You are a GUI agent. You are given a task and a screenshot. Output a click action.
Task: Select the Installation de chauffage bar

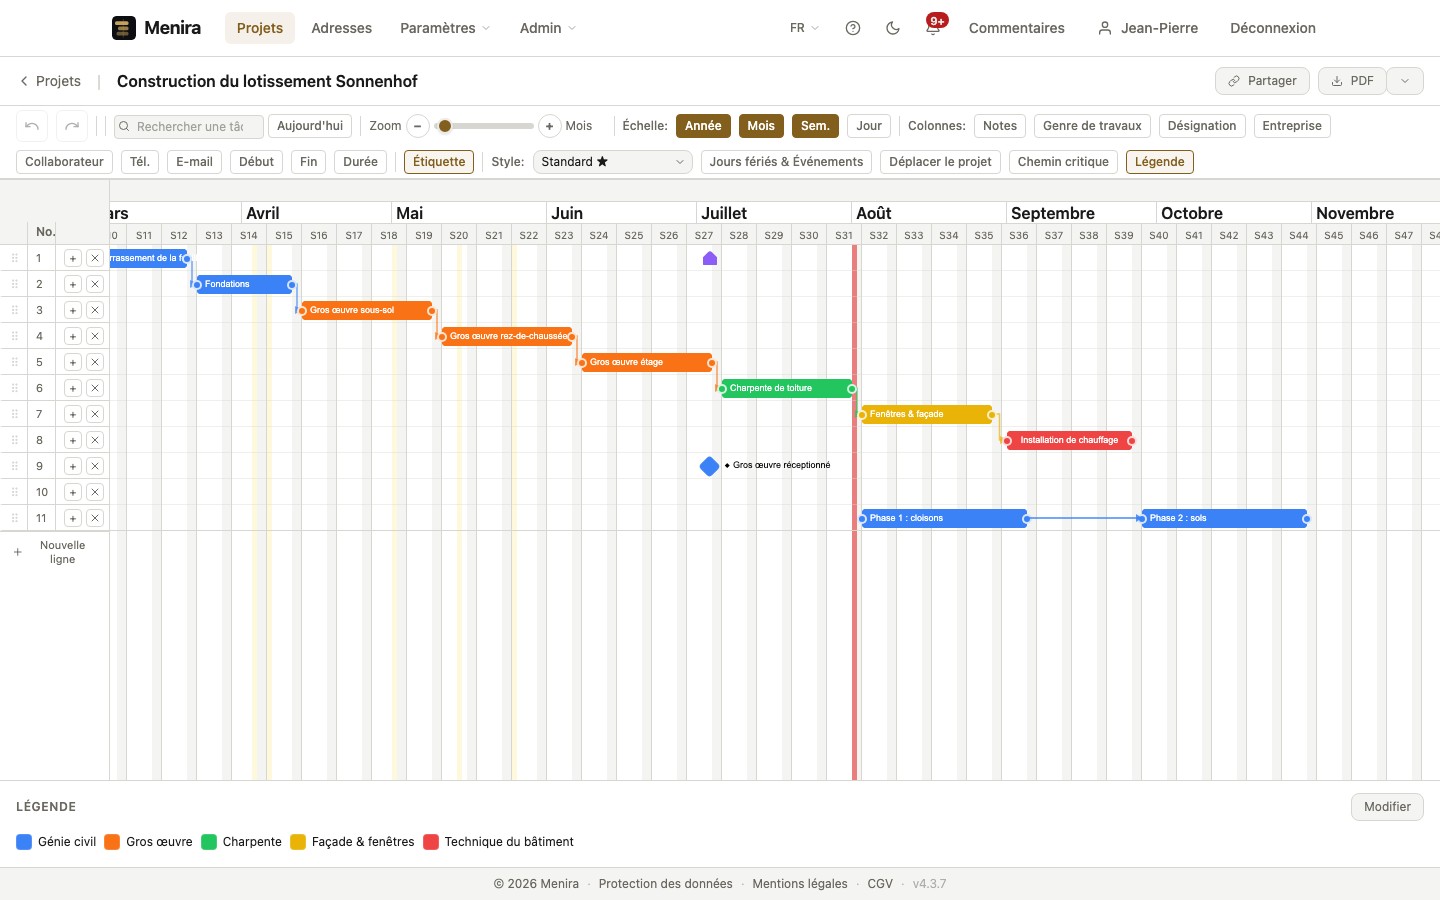click(1069, 440)
